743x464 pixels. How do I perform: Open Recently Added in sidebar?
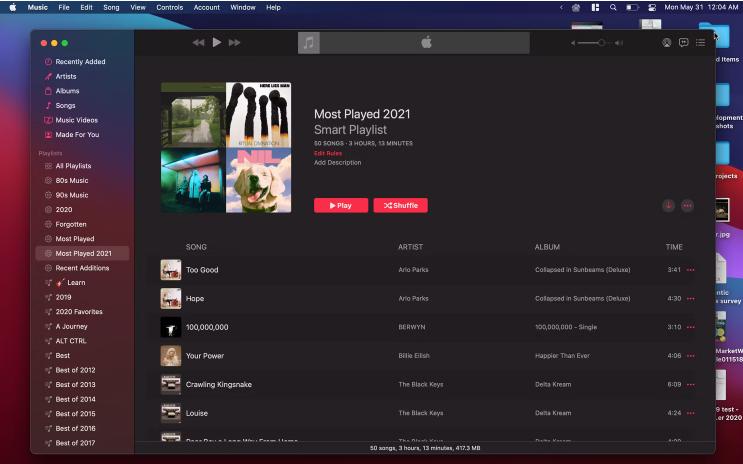[x=80, y=62]
